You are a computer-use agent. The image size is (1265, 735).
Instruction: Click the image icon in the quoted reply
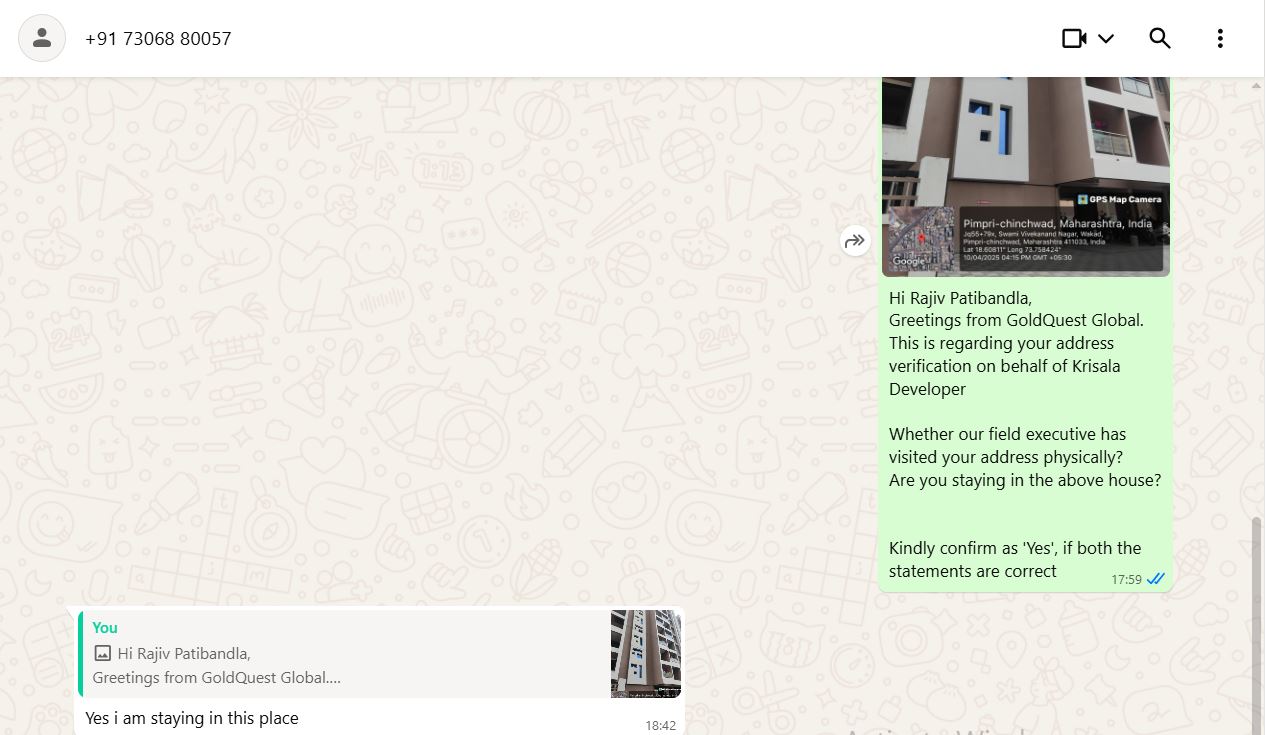[102, 653]
